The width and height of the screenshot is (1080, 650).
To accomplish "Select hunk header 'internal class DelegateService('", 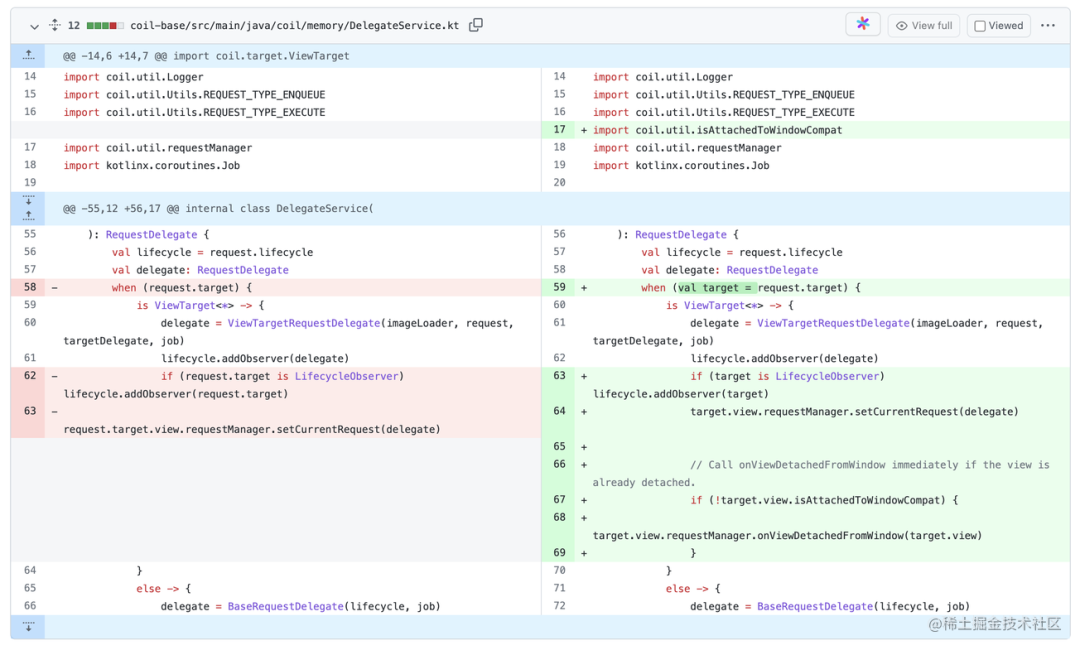I will pos(279,209).
